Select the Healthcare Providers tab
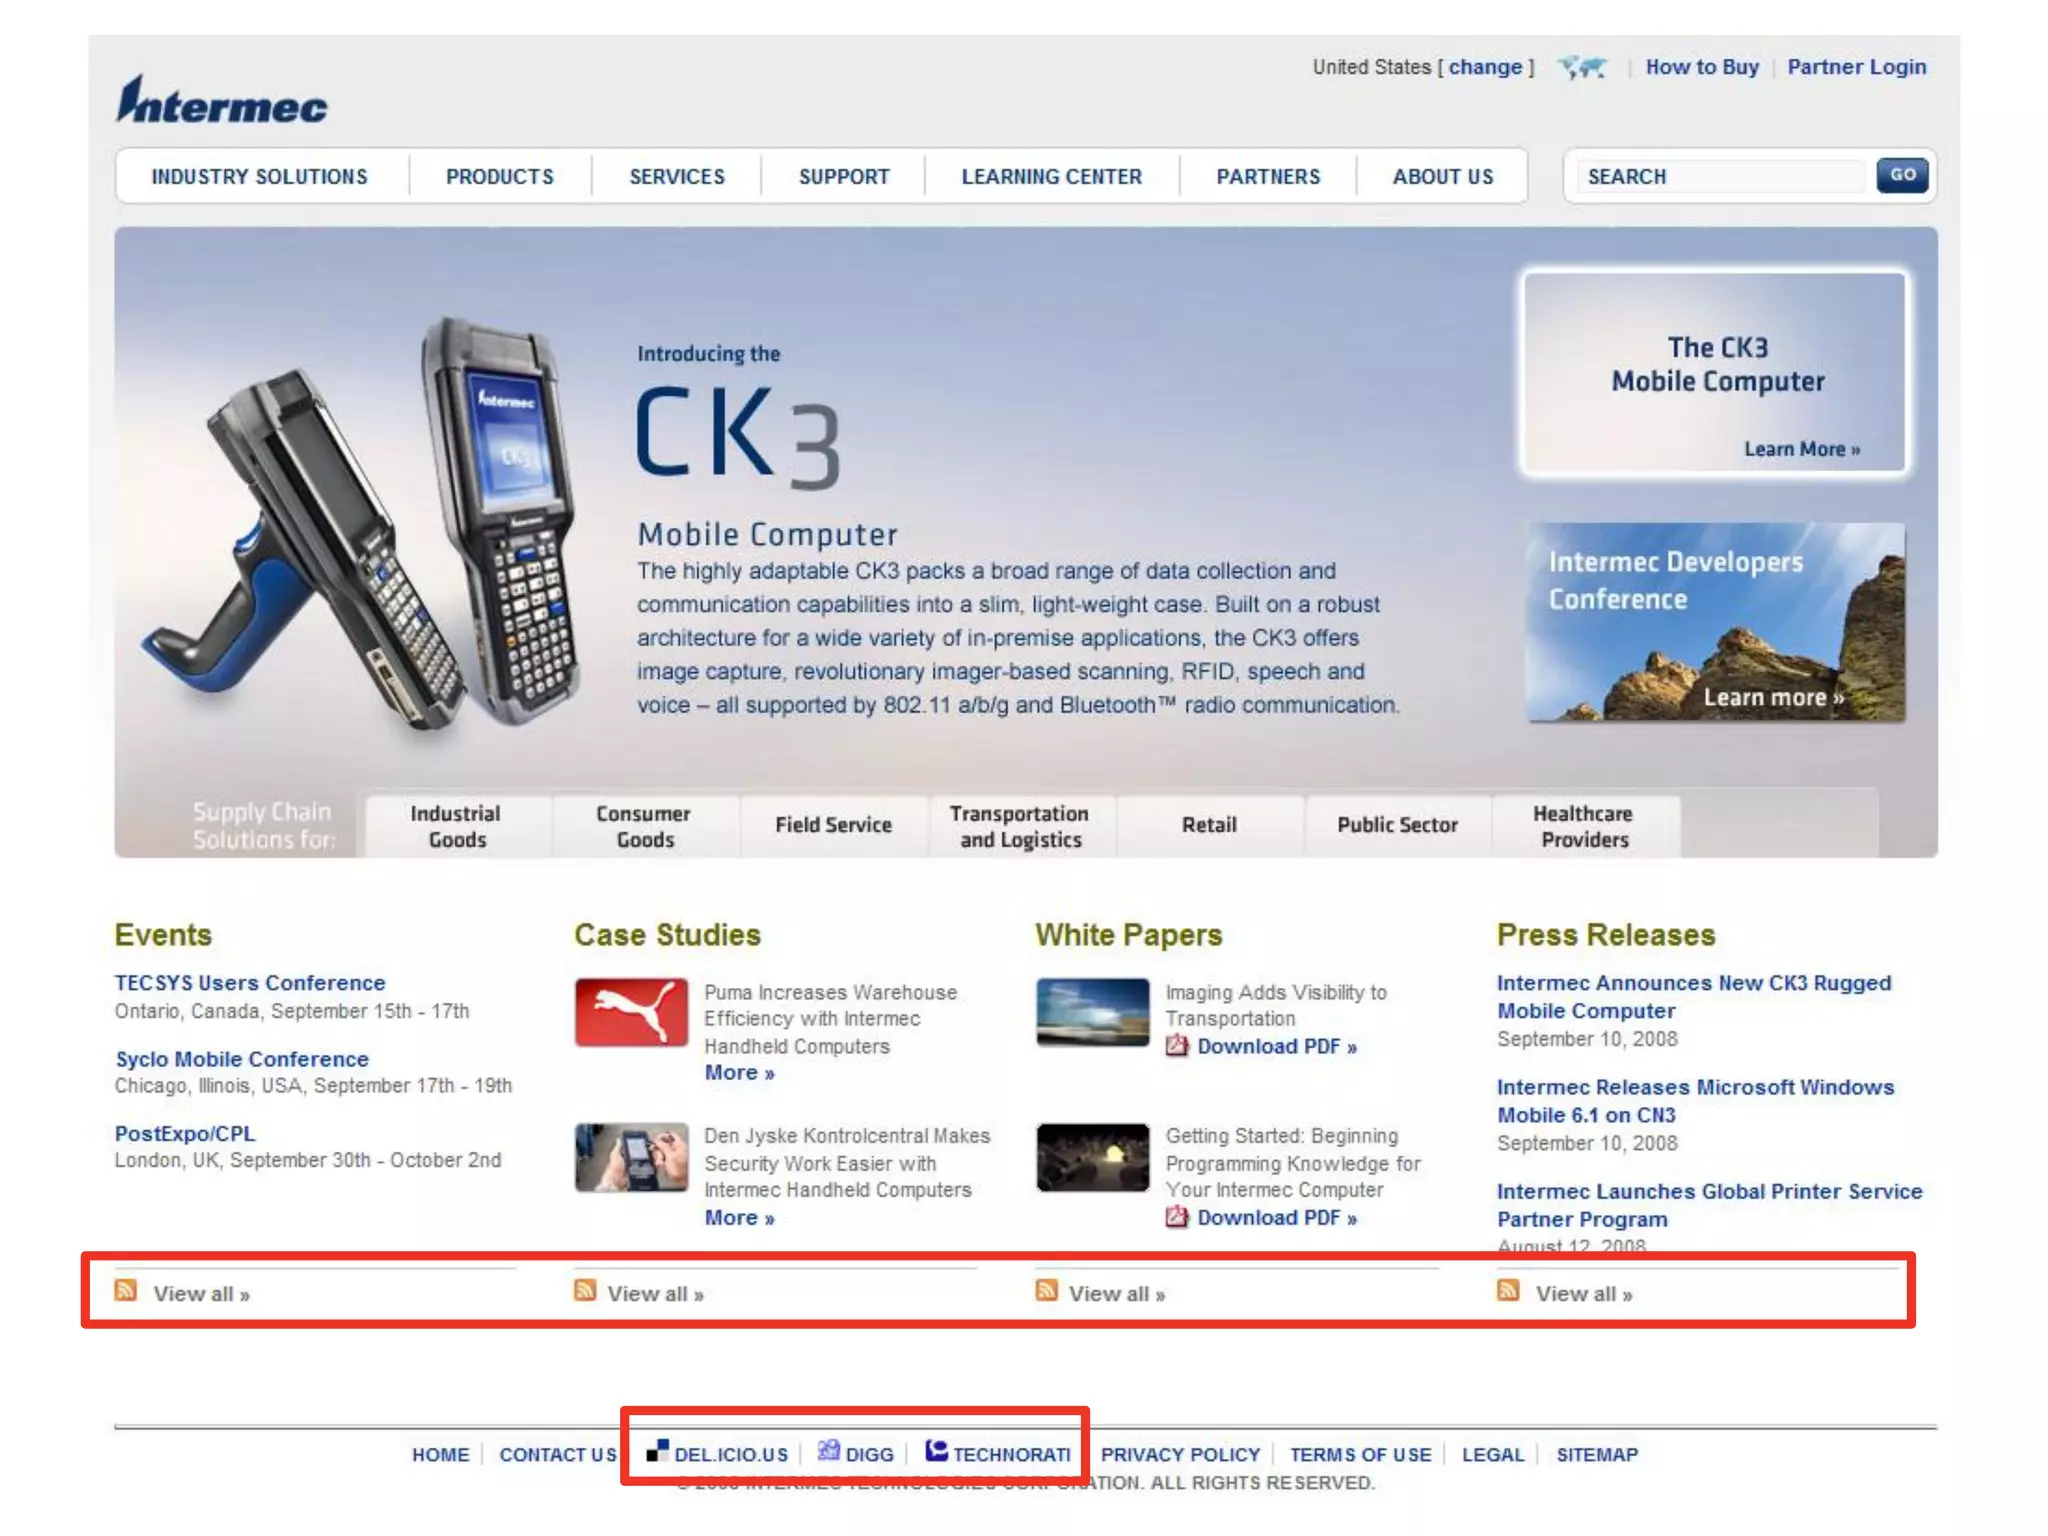The image size is (2048, 1536). [1583, 826]
